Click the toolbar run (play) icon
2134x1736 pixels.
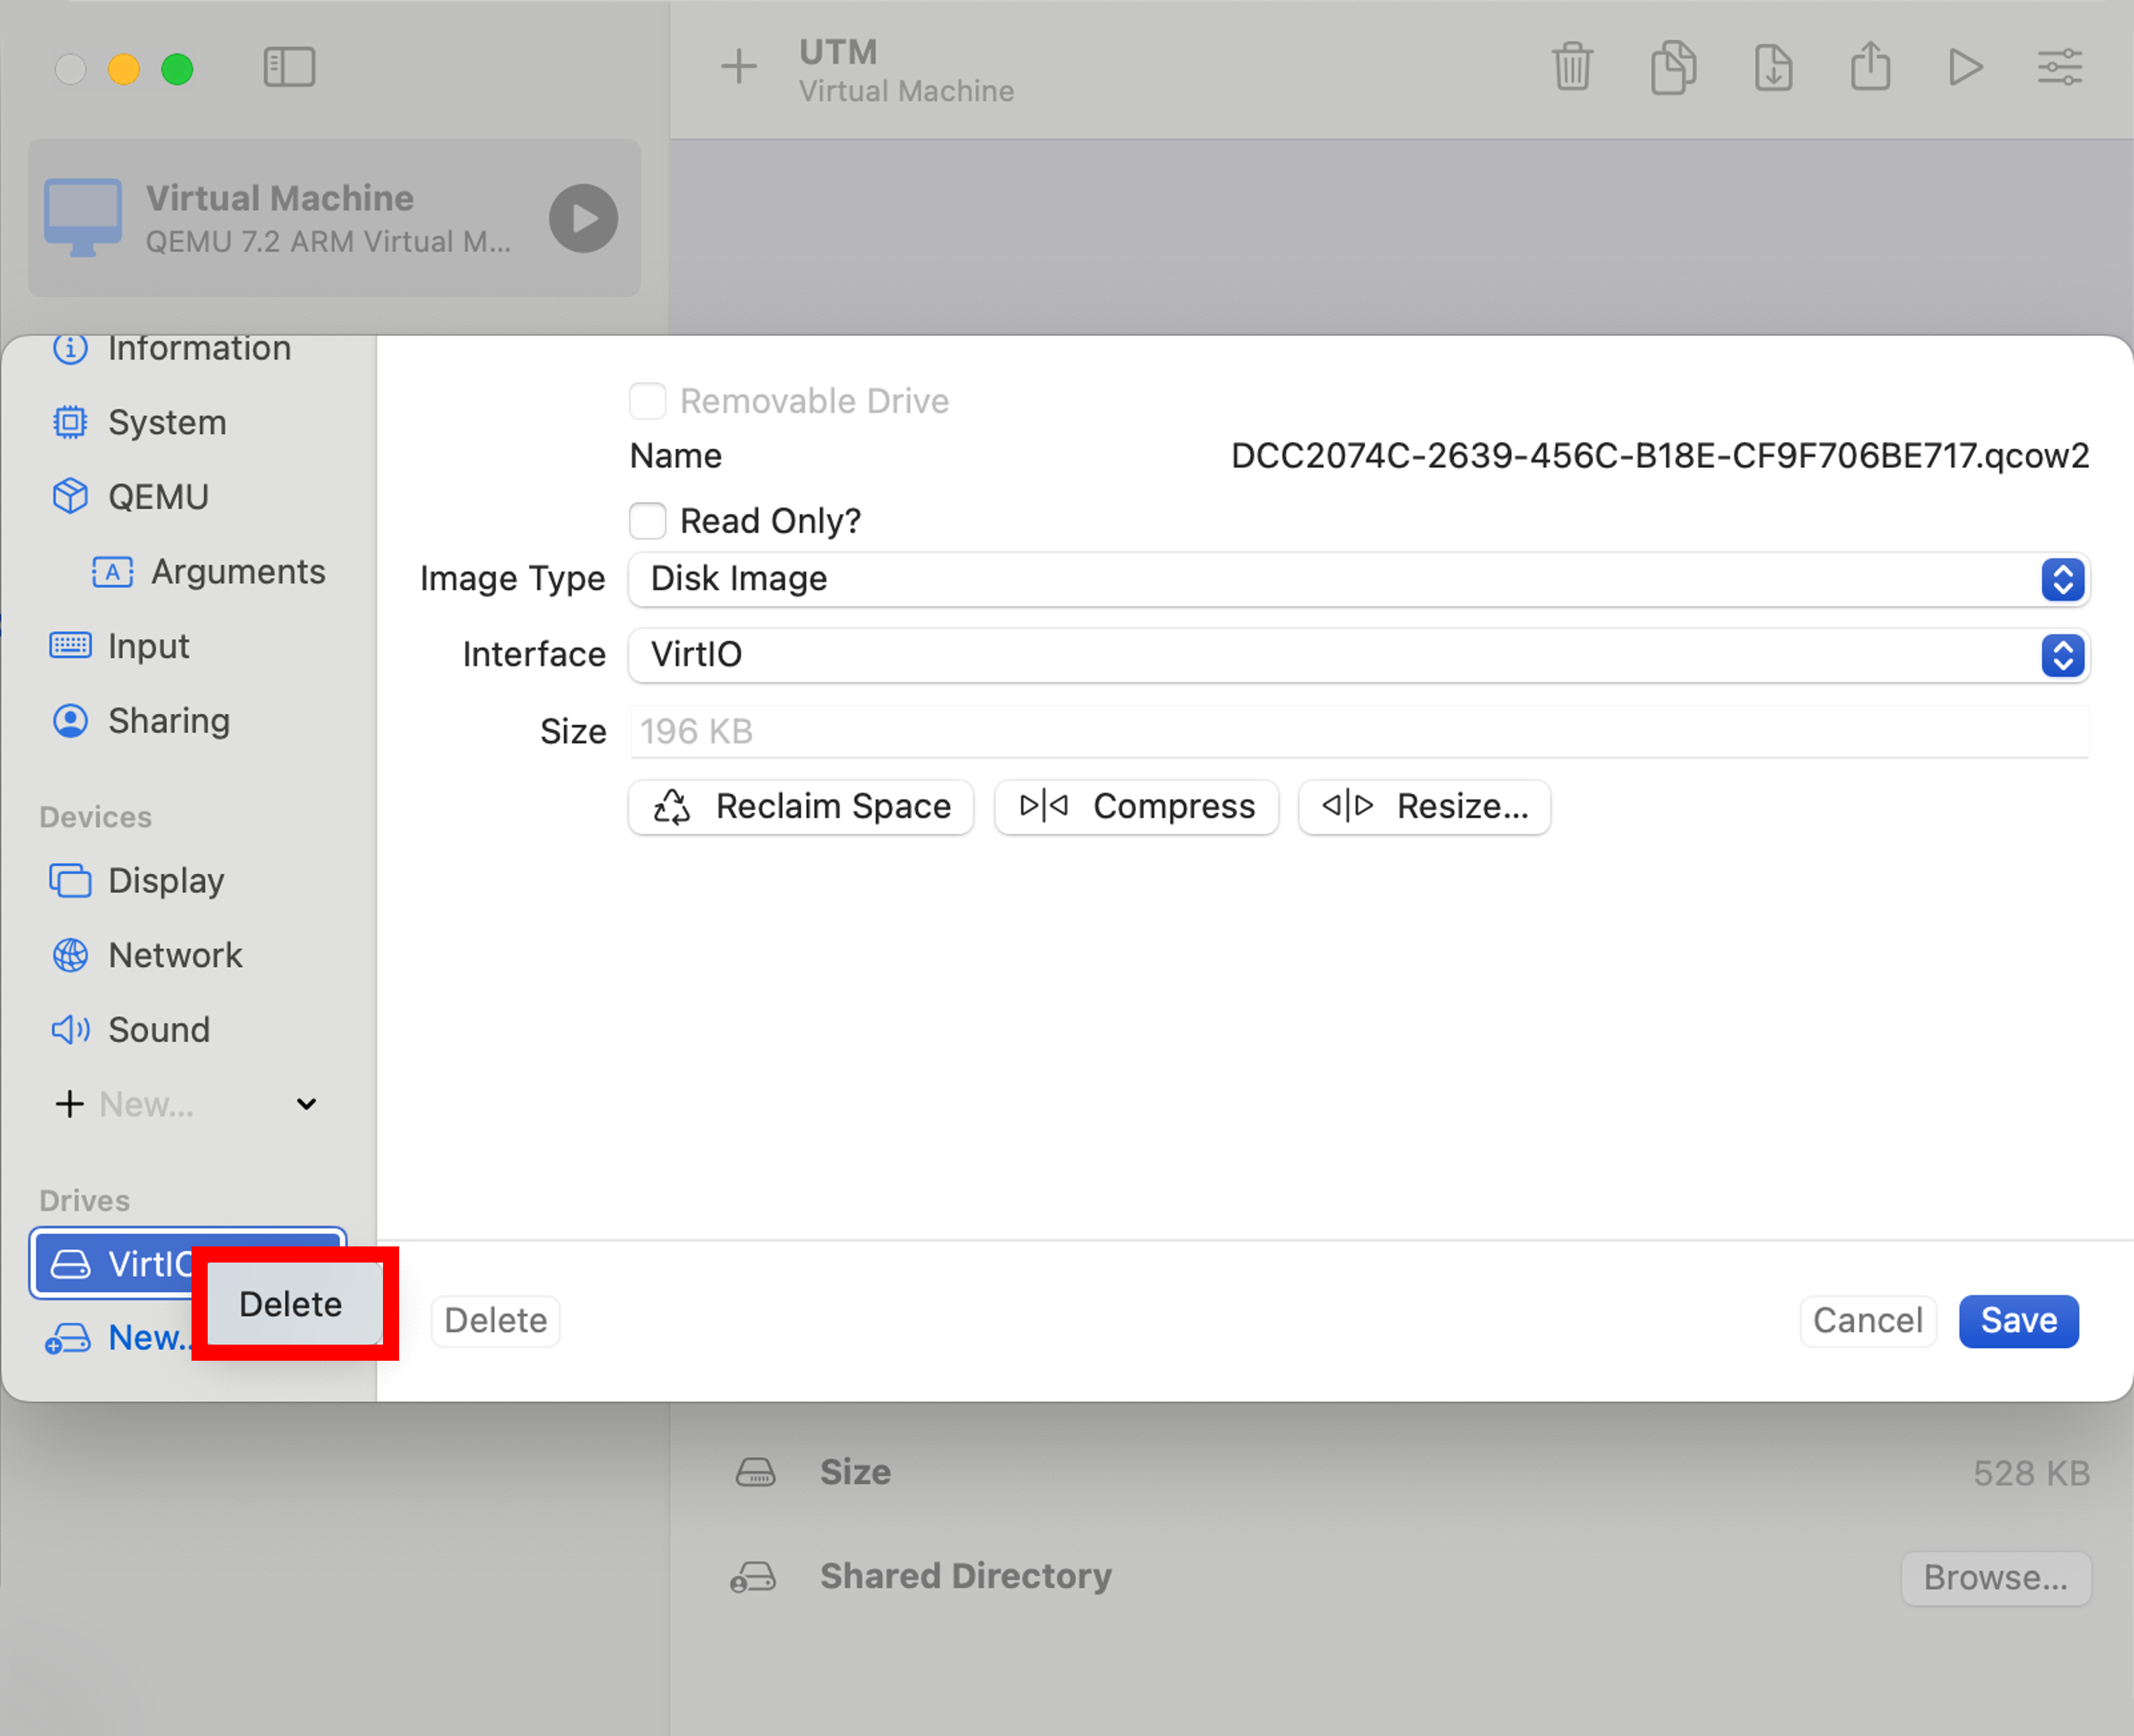[x=1965, y=67]
